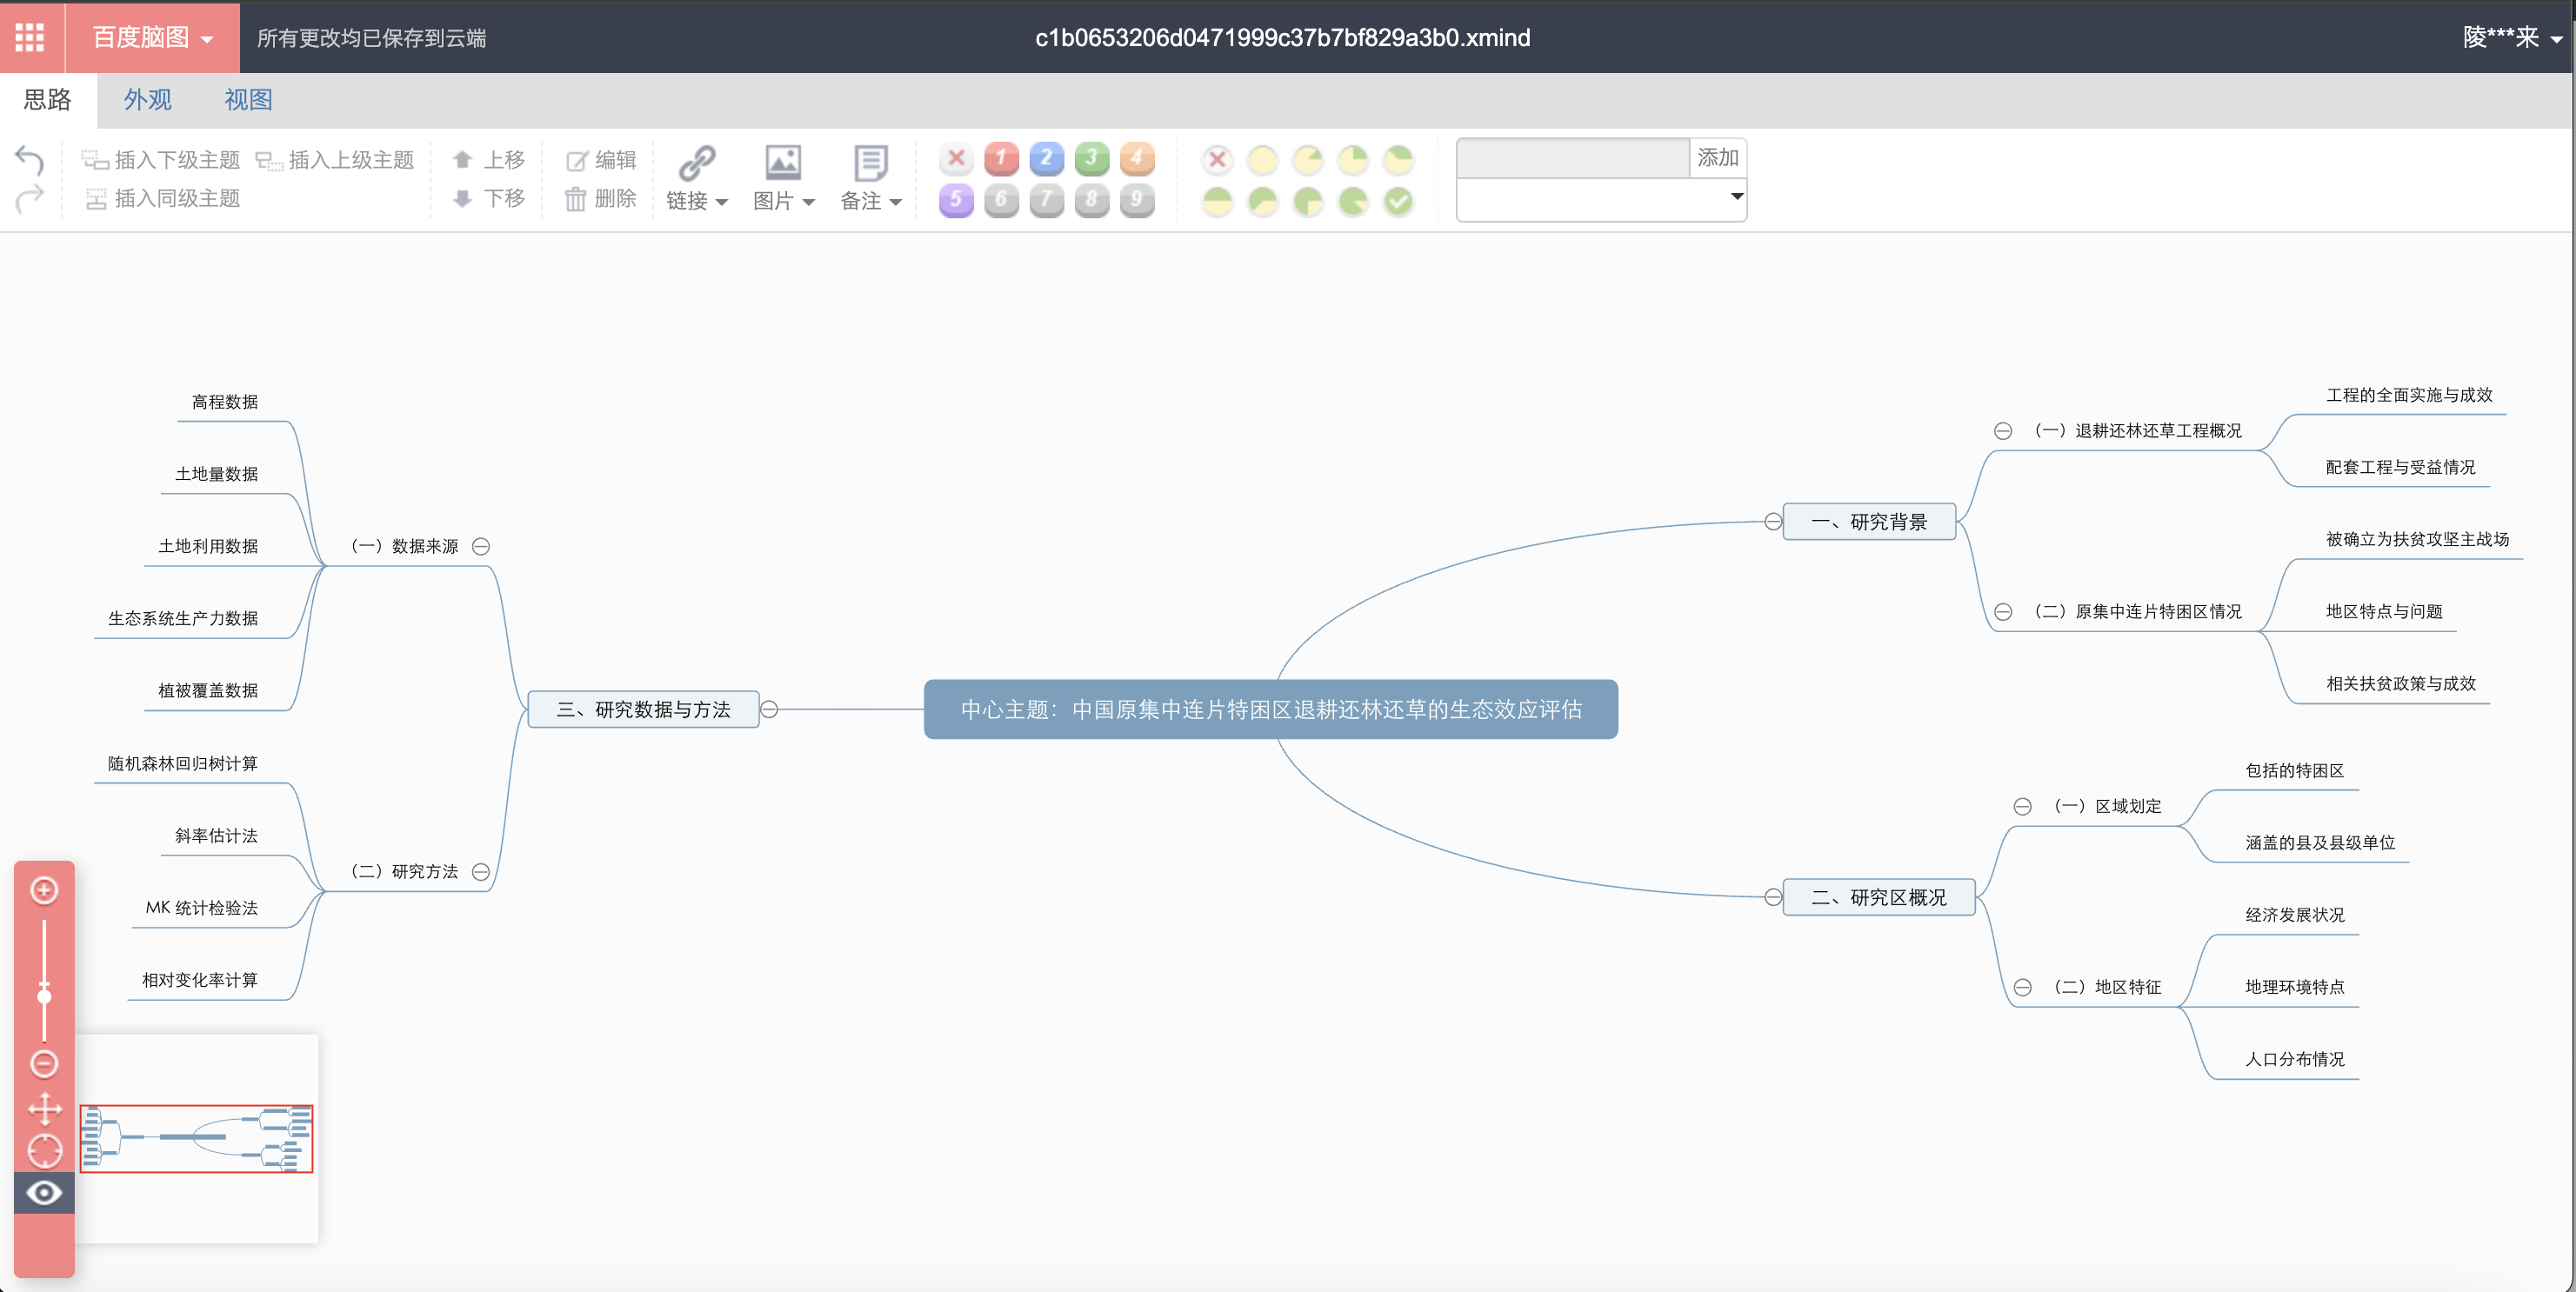Collapse (二) 研究方法 node
This screenshot has width=2576, height=1292.
click(481, 871)
